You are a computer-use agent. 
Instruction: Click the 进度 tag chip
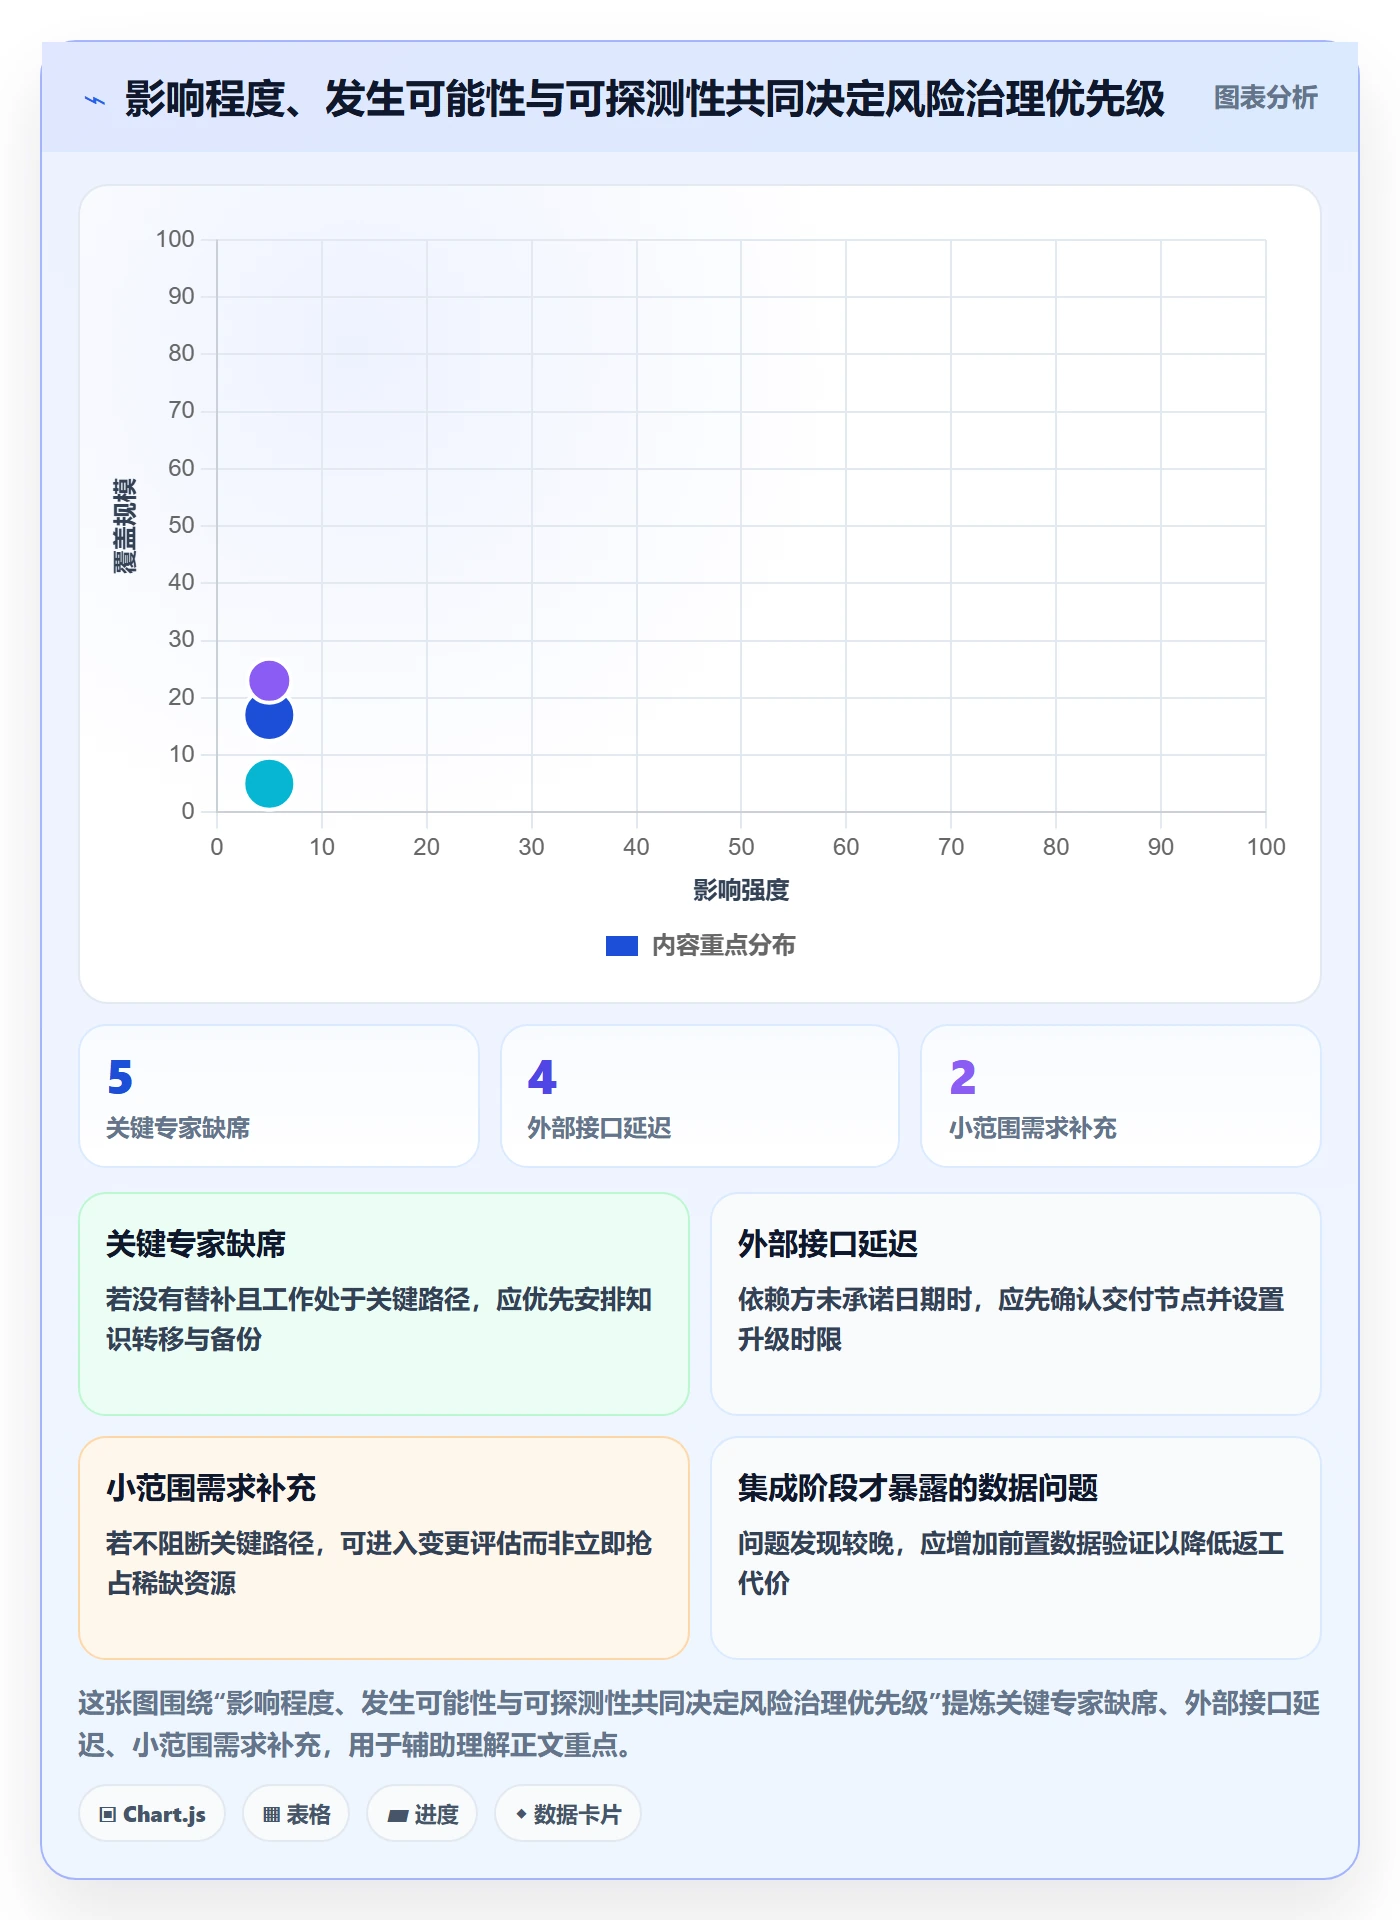(422, 1814)
